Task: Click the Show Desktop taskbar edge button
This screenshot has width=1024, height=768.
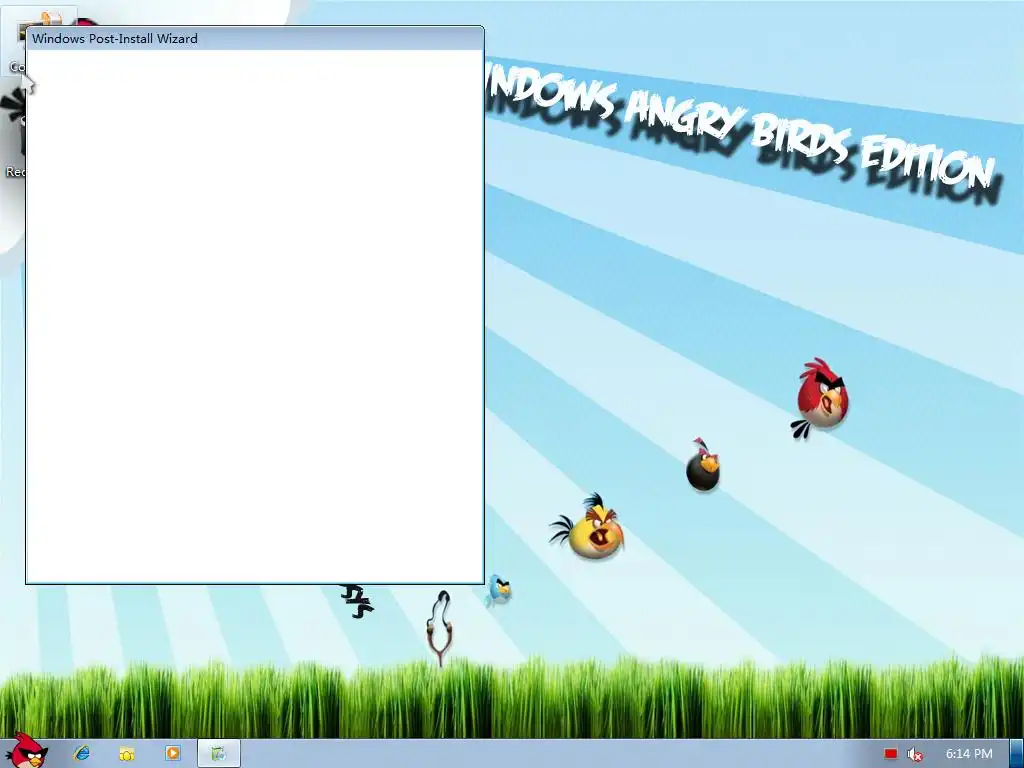Action: click(x=1017, y=754)
